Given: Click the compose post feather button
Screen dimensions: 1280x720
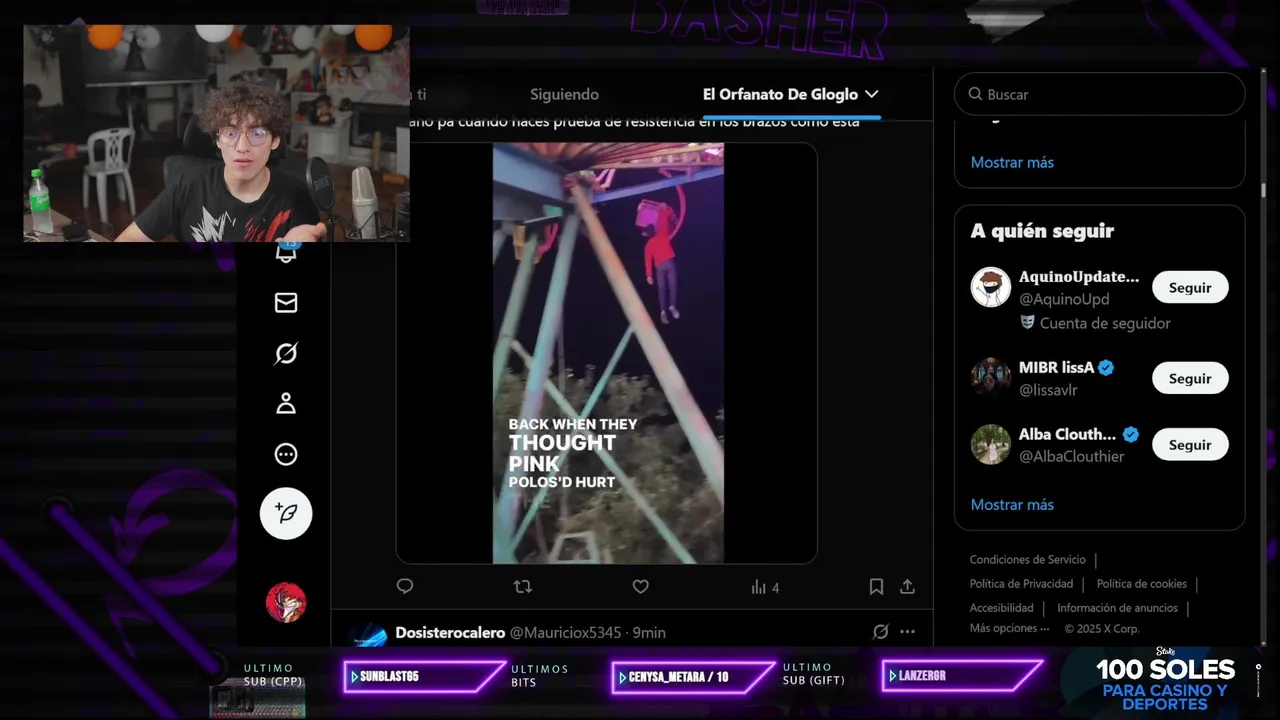Looking at the screenshot, I should click(286, 513).
